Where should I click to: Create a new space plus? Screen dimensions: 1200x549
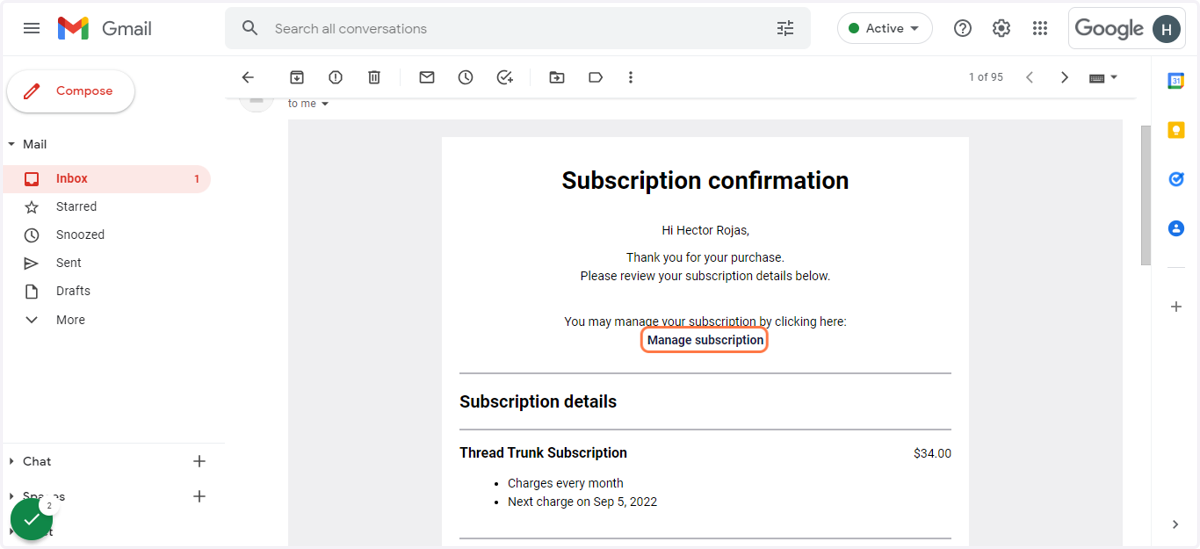click(x=199, y=496)
